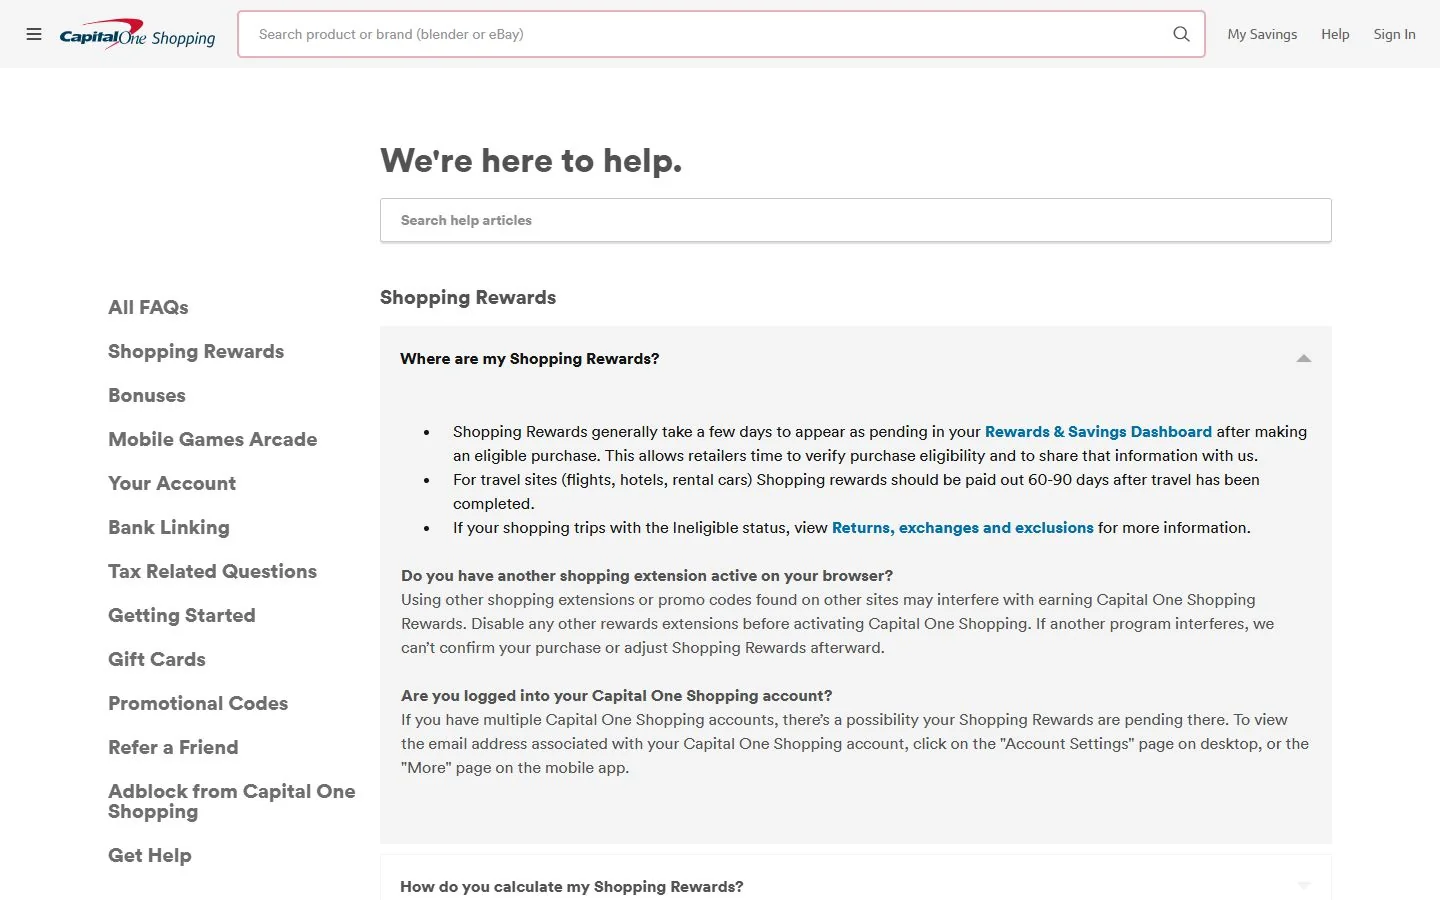
Task: Open My Savings in the header
Action: point(1262,34)
